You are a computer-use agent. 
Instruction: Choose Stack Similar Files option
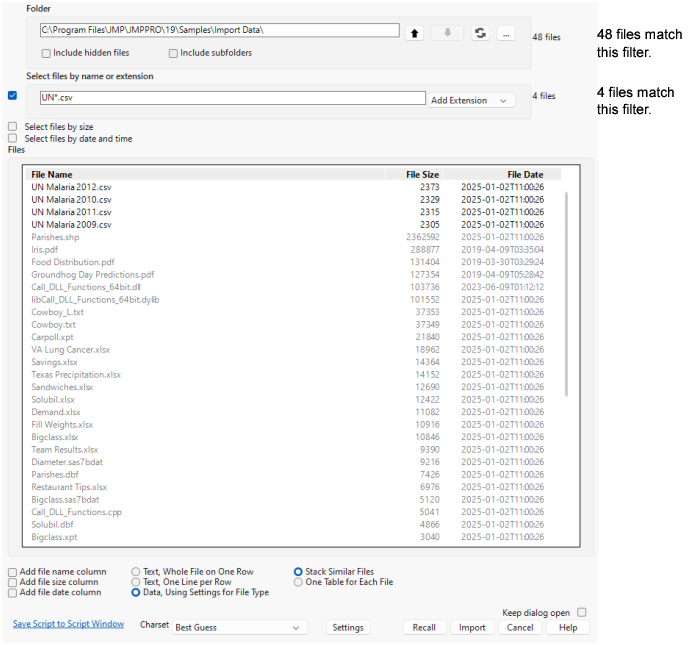(298, 572)
